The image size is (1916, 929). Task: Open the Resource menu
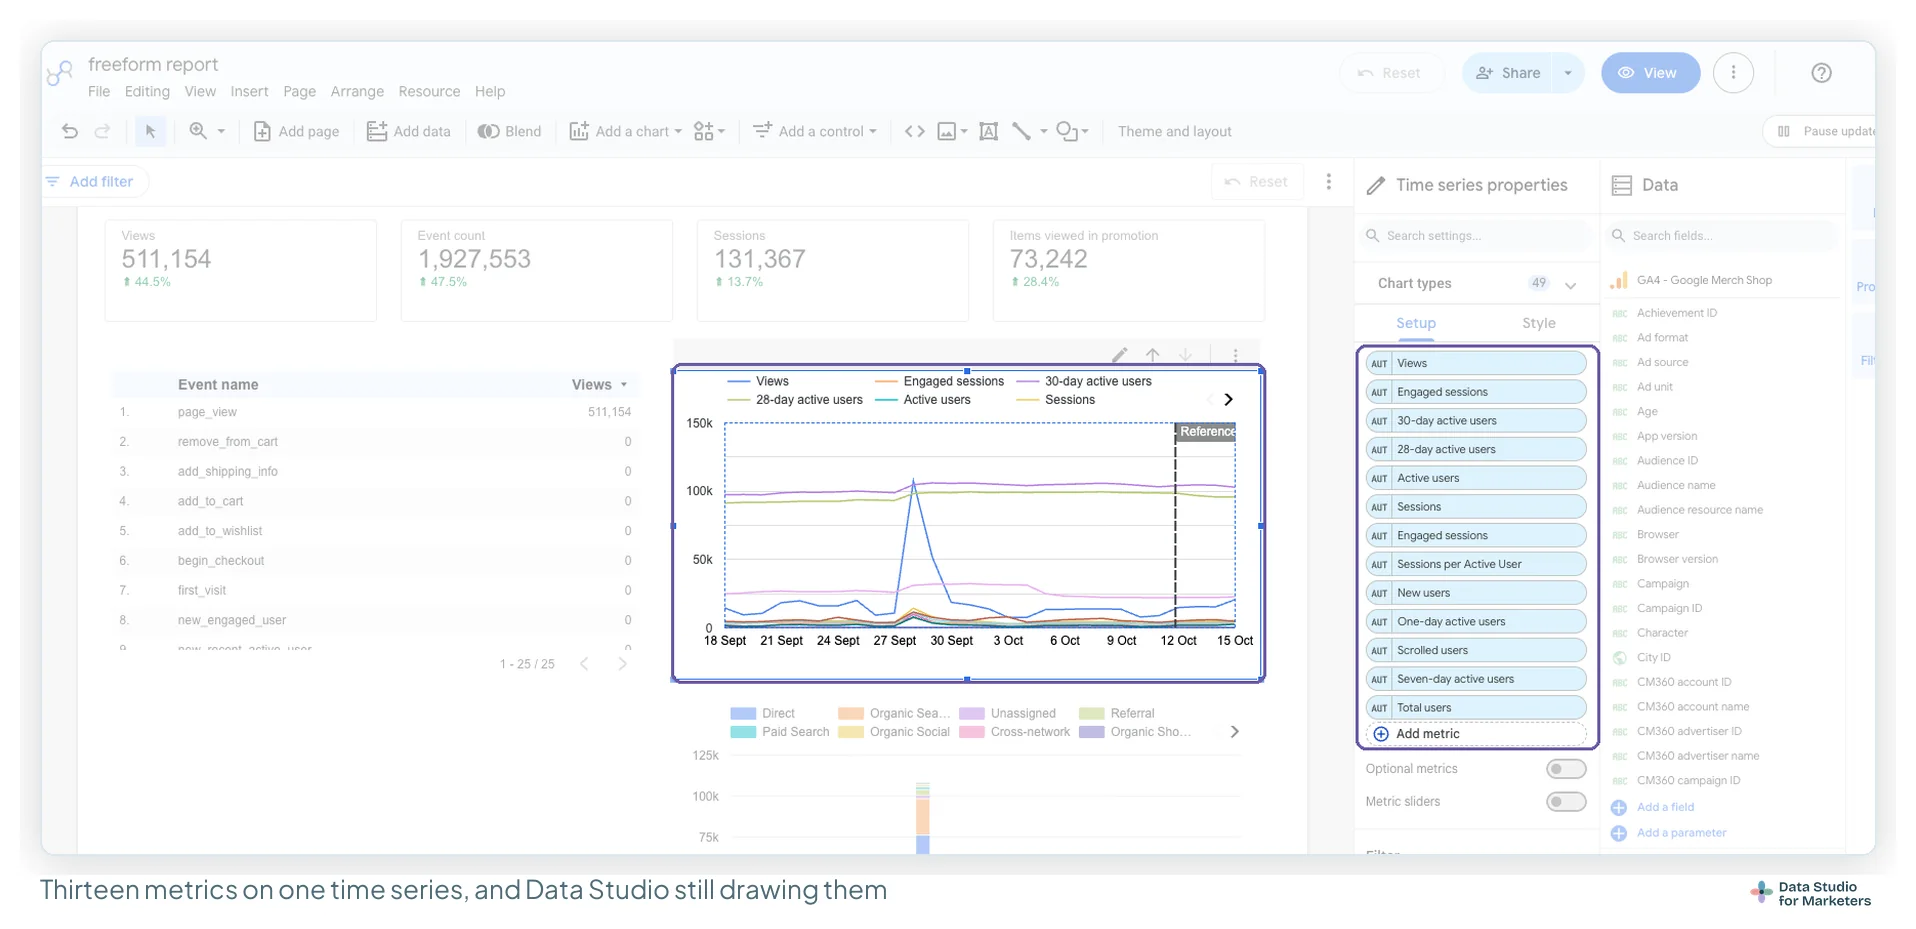(429, 91)
